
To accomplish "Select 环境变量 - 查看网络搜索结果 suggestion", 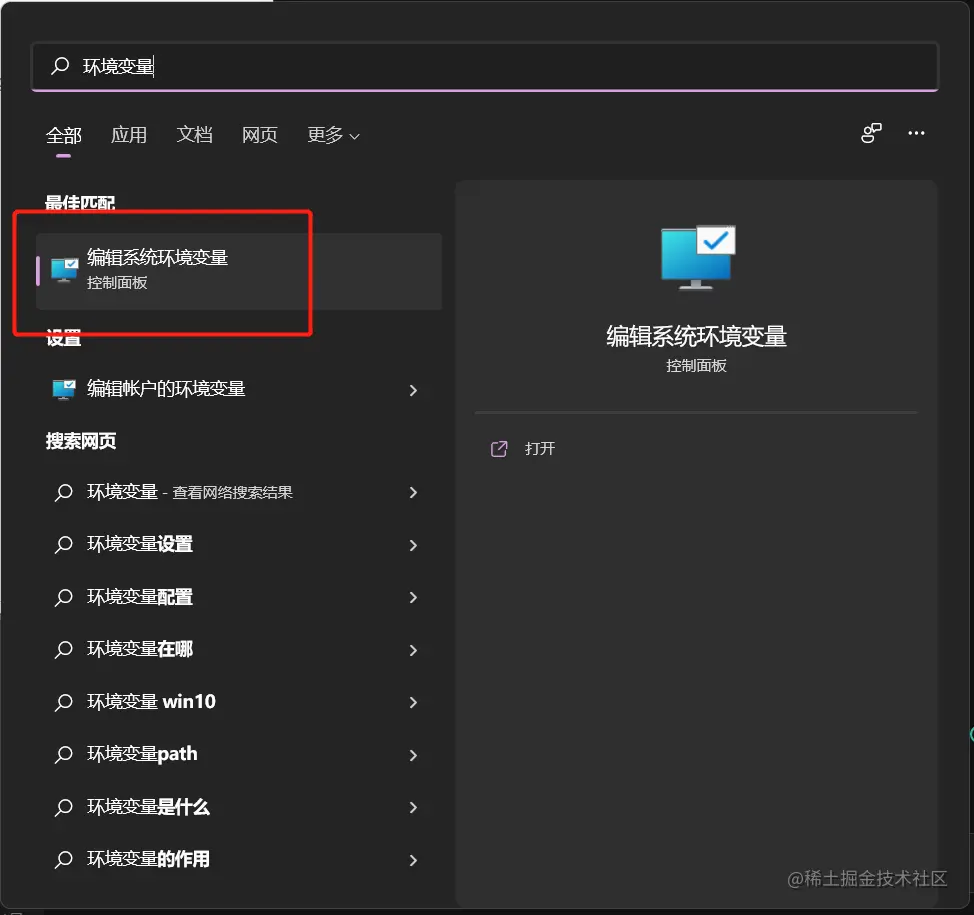I will pyautogui.click(x=239, y=493).
